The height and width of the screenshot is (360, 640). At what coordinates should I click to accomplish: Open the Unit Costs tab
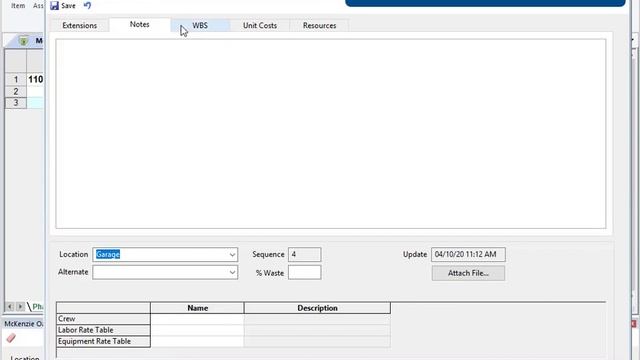point(260,25)
